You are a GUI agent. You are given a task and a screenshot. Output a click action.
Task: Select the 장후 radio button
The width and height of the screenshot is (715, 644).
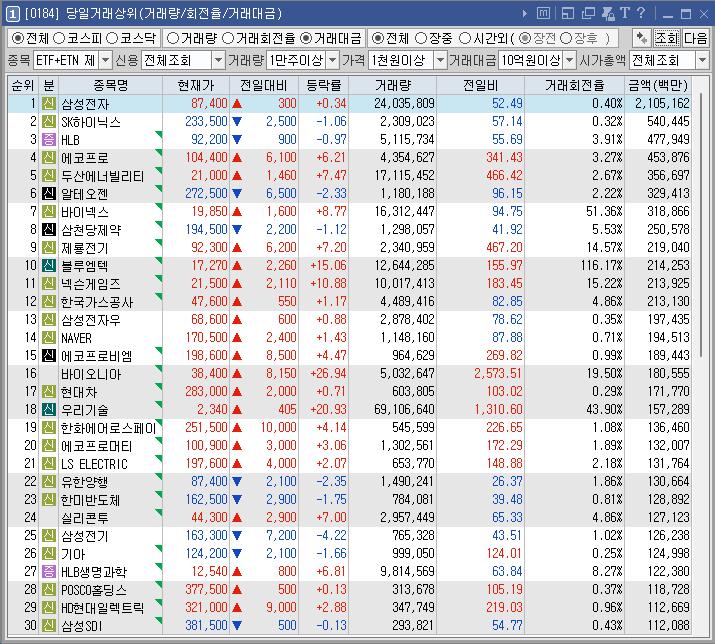566,38
